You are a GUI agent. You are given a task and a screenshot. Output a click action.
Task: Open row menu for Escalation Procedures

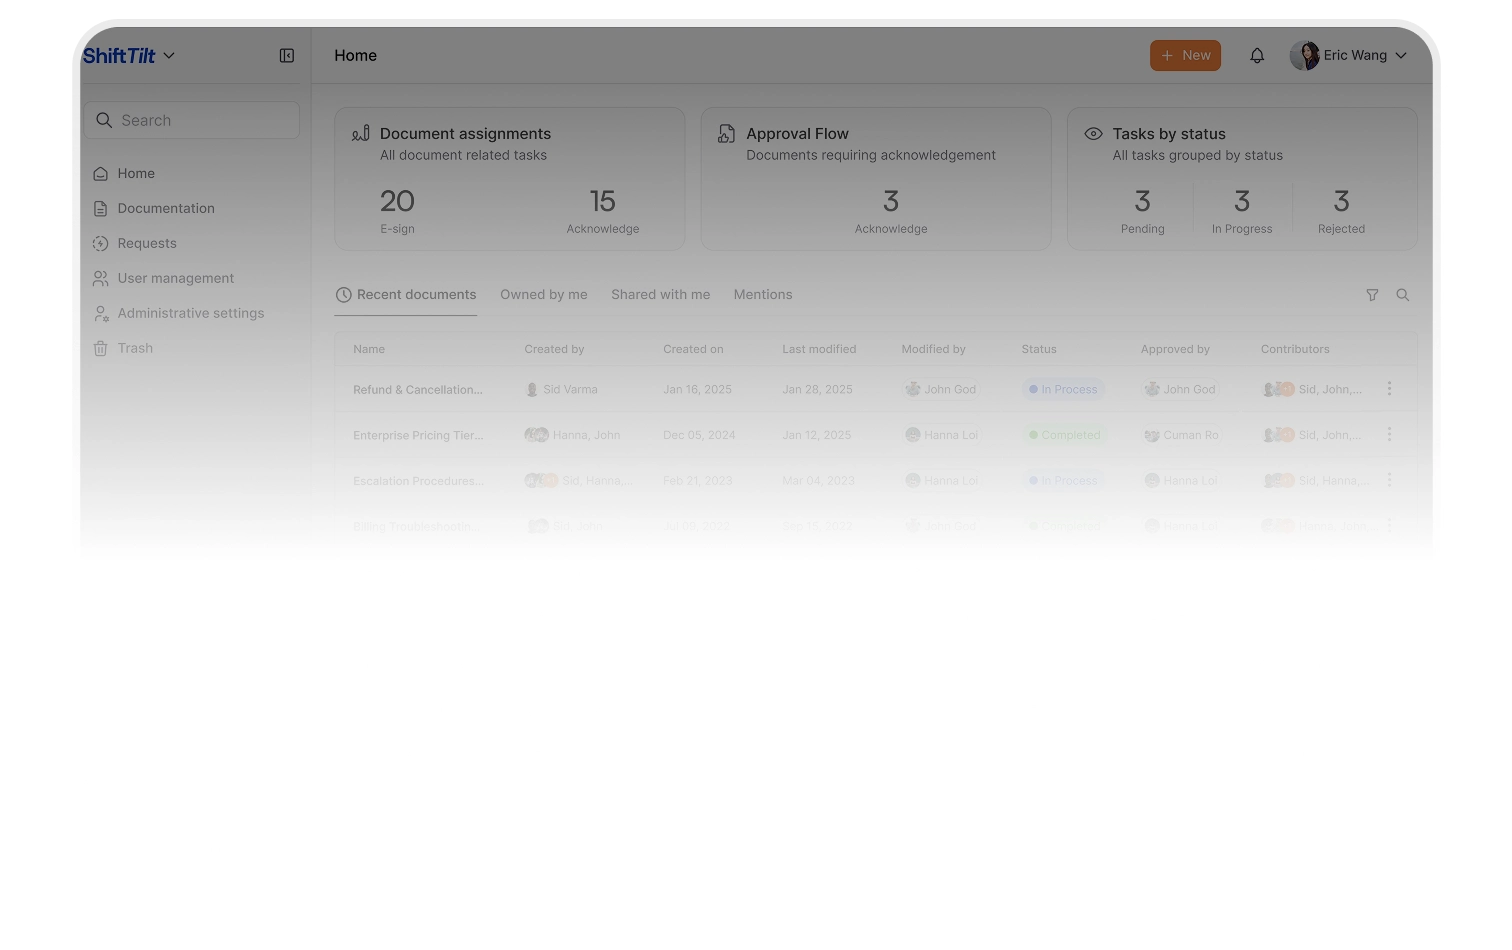pos(1389,481)
